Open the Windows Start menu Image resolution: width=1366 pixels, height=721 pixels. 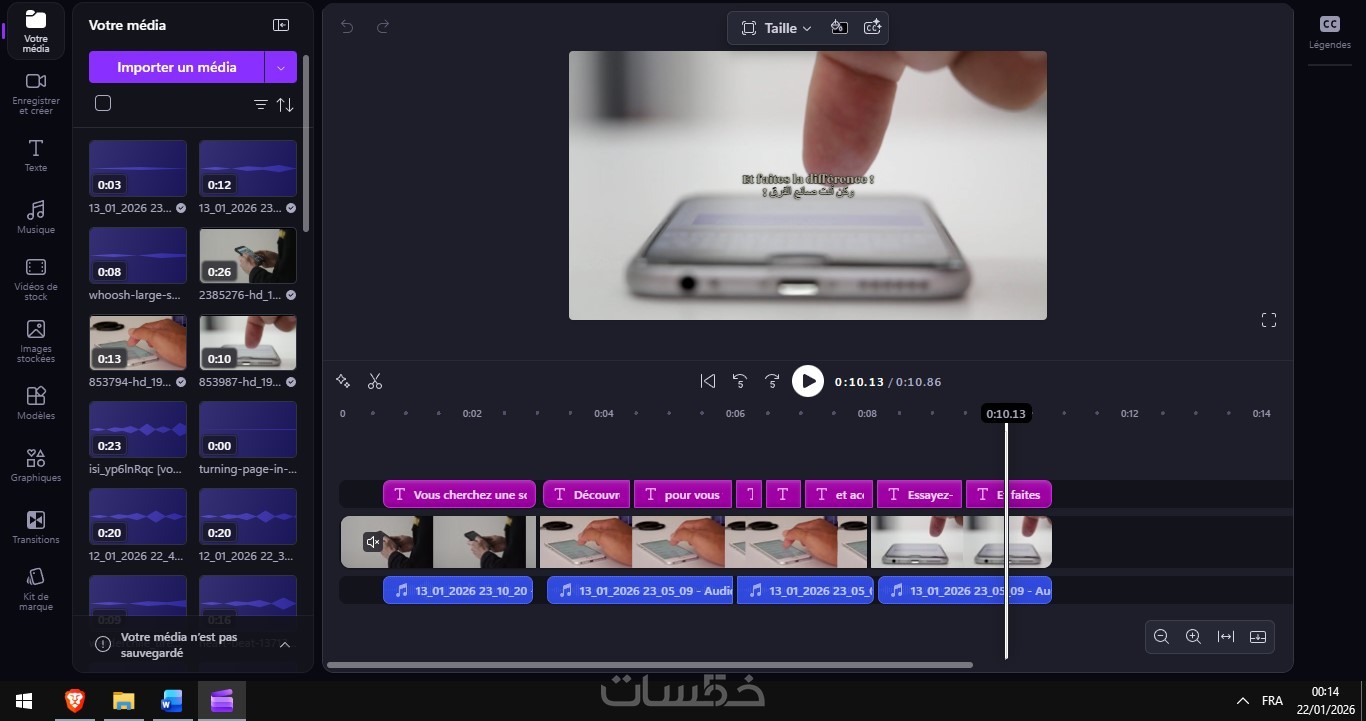click(23, 701)
